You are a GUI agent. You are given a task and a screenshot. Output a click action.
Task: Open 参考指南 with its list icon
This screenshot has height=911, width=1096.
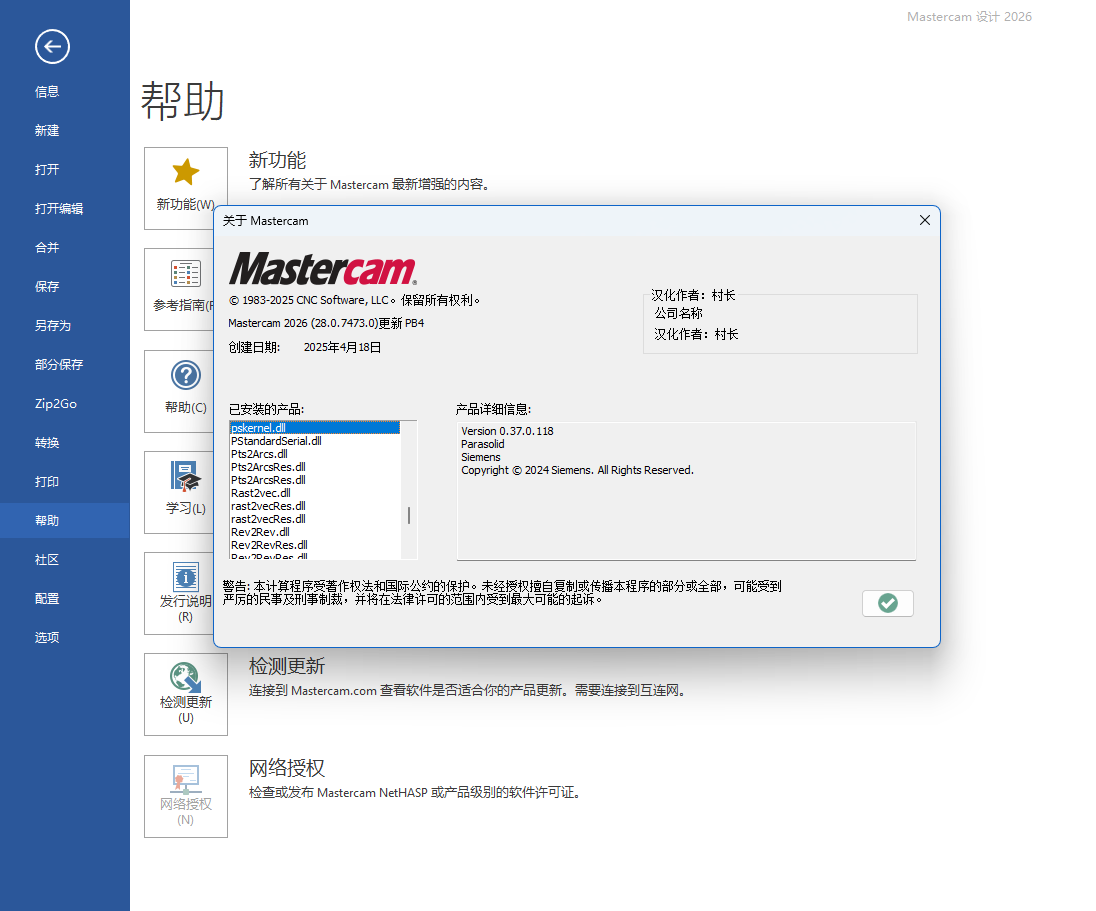point(185,273)
